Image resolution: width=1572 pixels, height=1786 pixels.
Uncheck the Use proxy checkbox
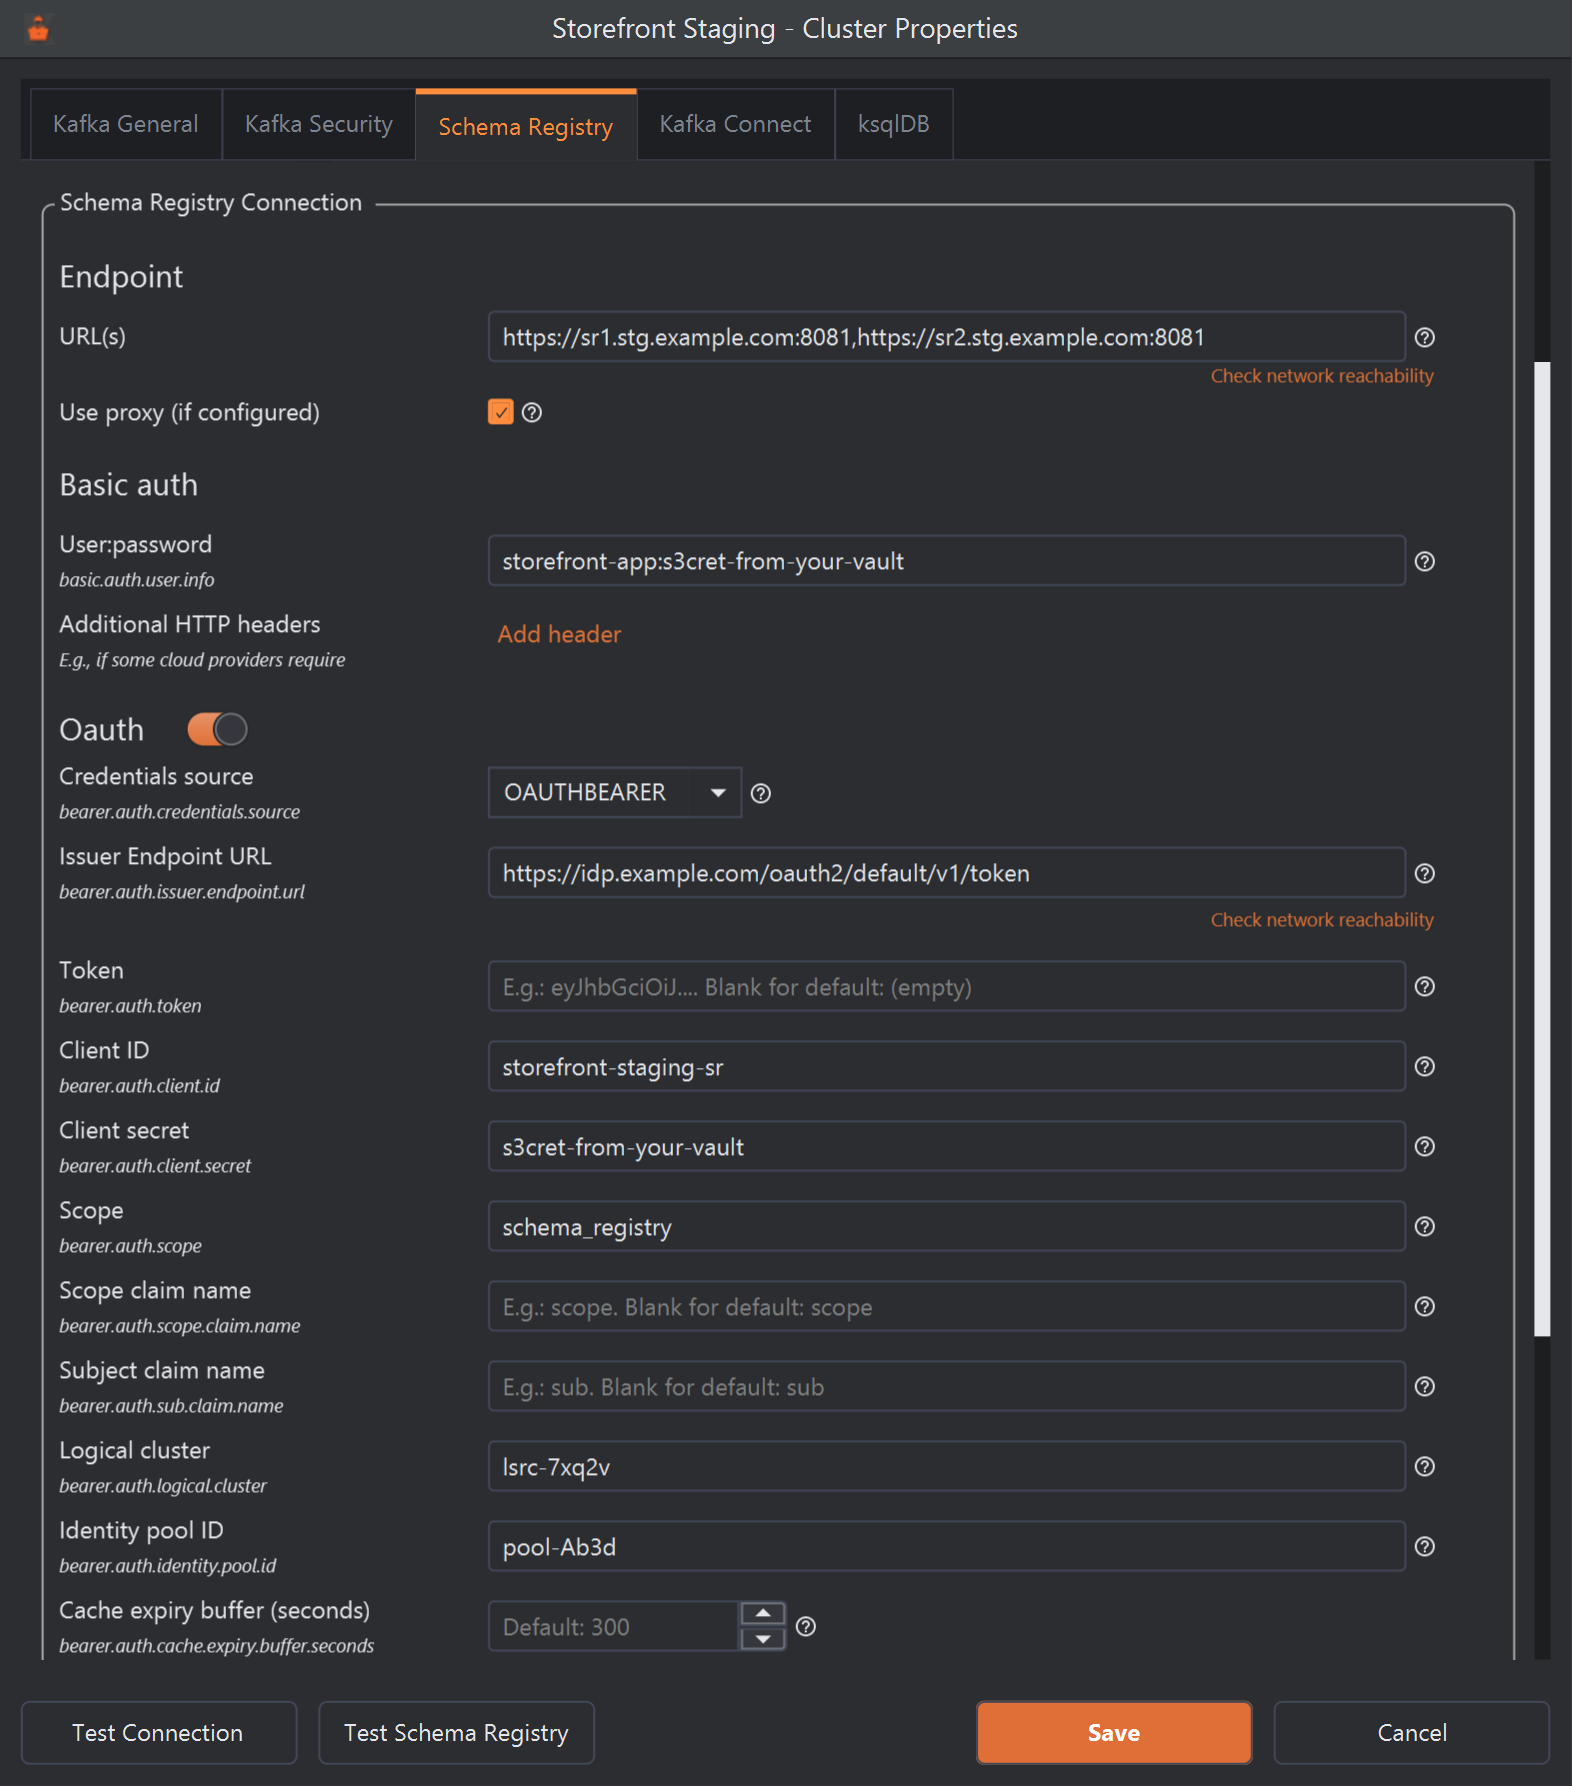click(x=501, y=412)
